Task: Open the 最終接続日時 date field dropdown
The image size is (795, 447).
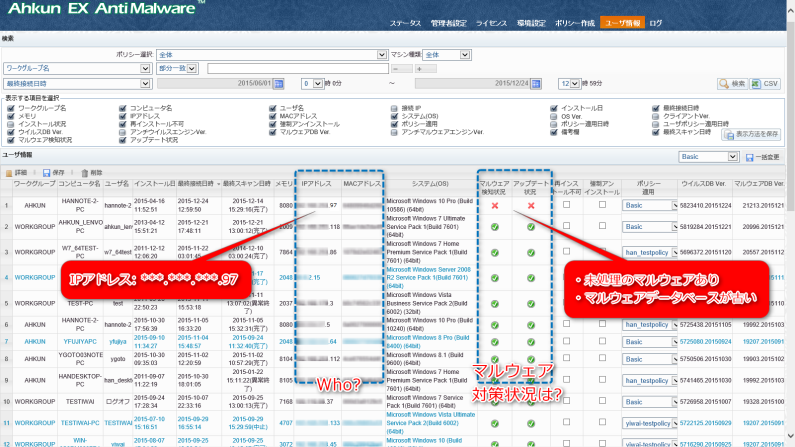Action: 77,84
